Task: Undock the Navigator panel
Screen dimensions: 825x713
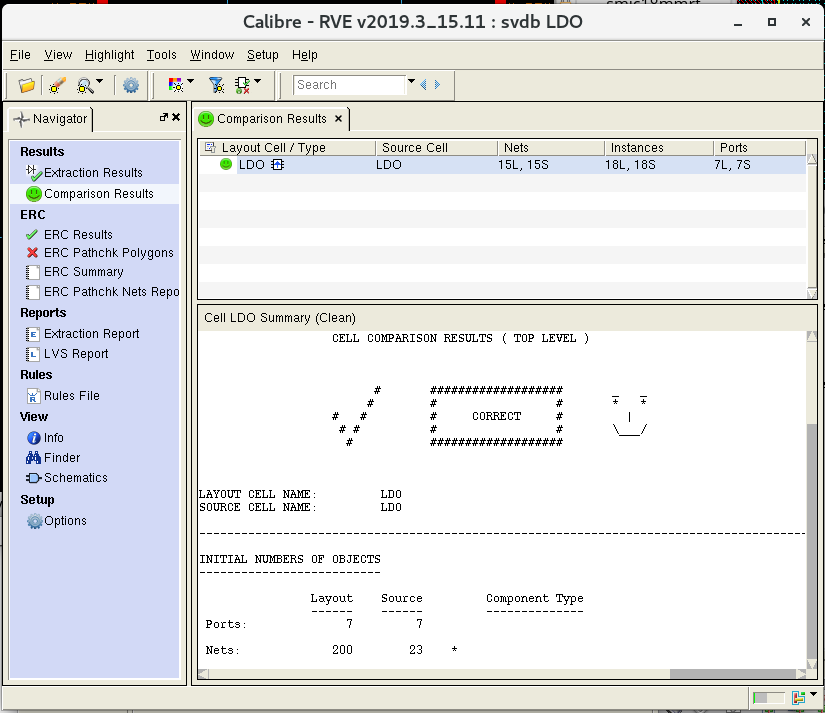Action: point(164,117)
